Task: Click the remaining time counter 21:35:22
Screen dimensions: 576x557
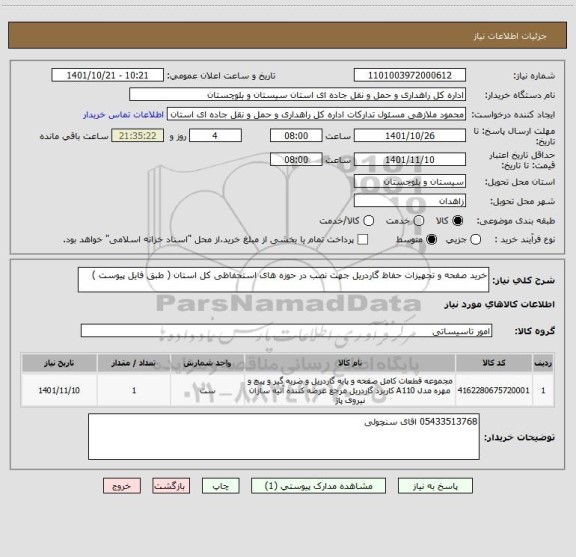Action: [138, 136]
